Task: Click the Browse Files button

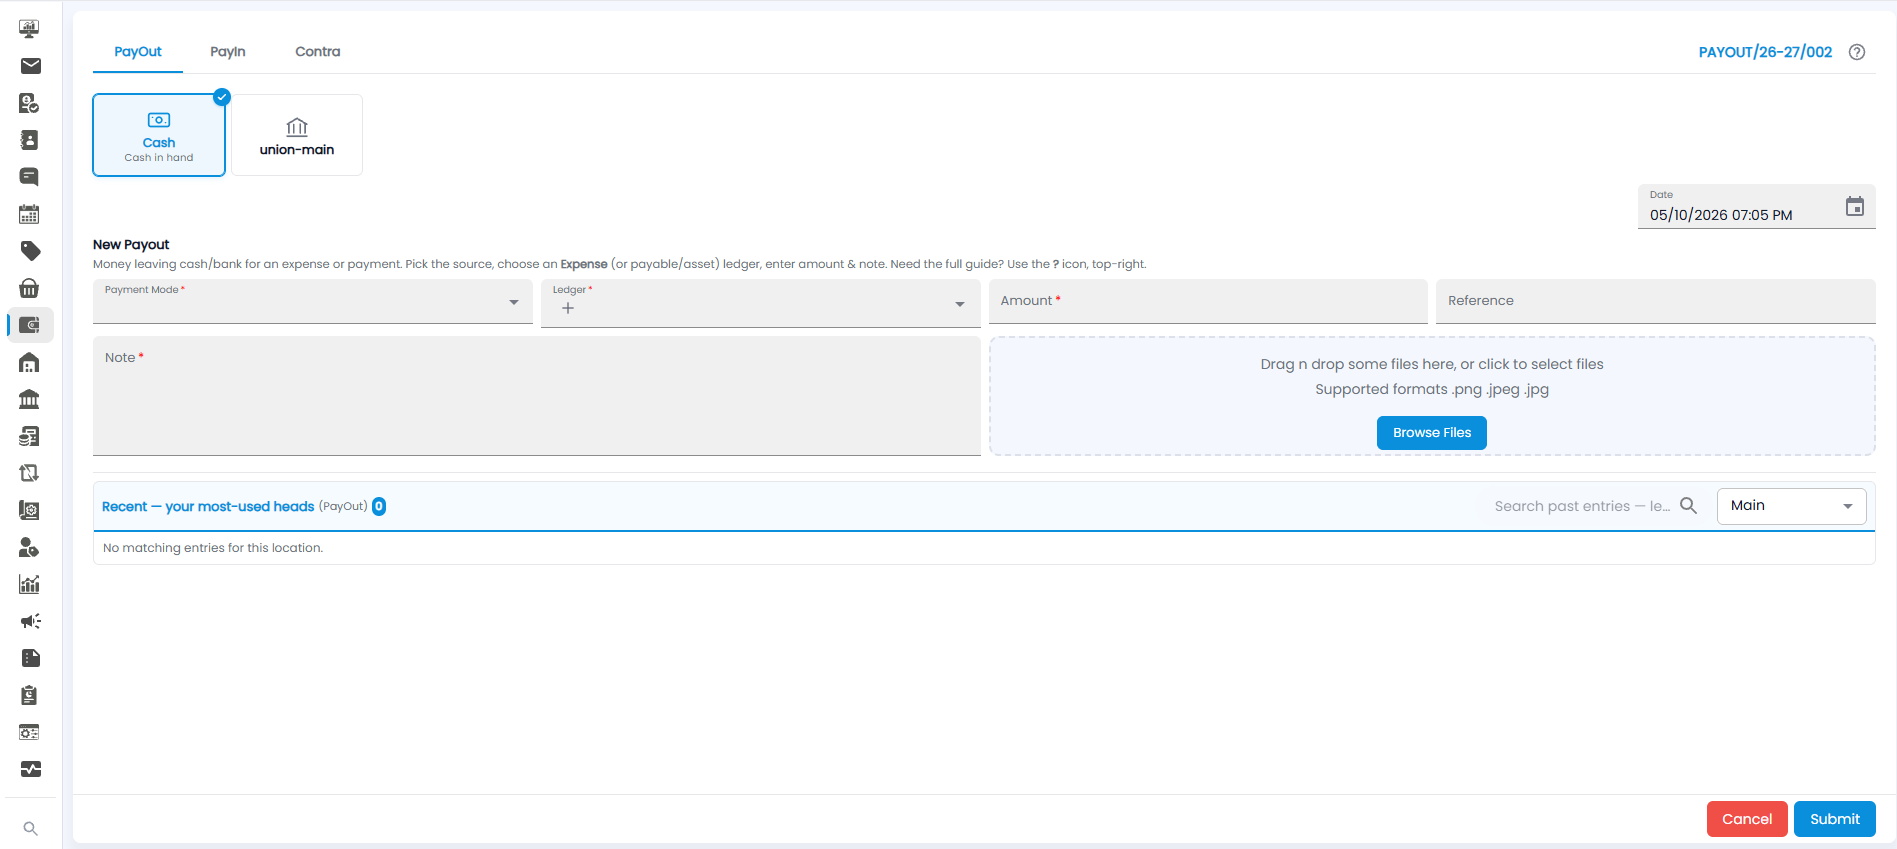Action: tap(1432, 433)
